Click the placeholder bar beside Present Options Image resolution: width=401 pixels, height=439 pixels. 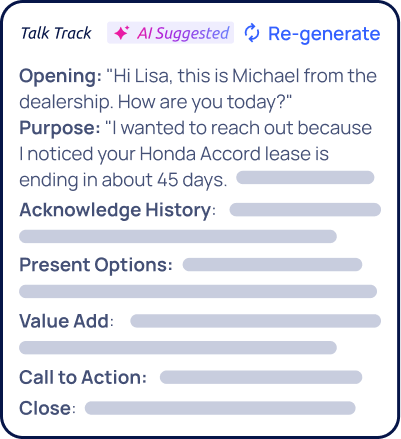[x=272, y=265]
